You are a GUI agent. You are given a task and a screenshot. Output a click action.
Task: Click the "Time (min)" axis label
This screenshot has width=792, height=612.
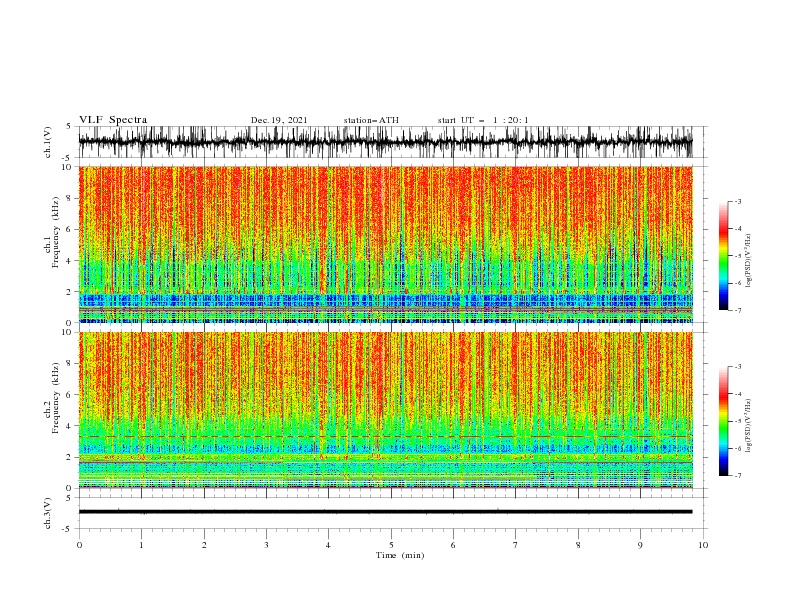400,555
